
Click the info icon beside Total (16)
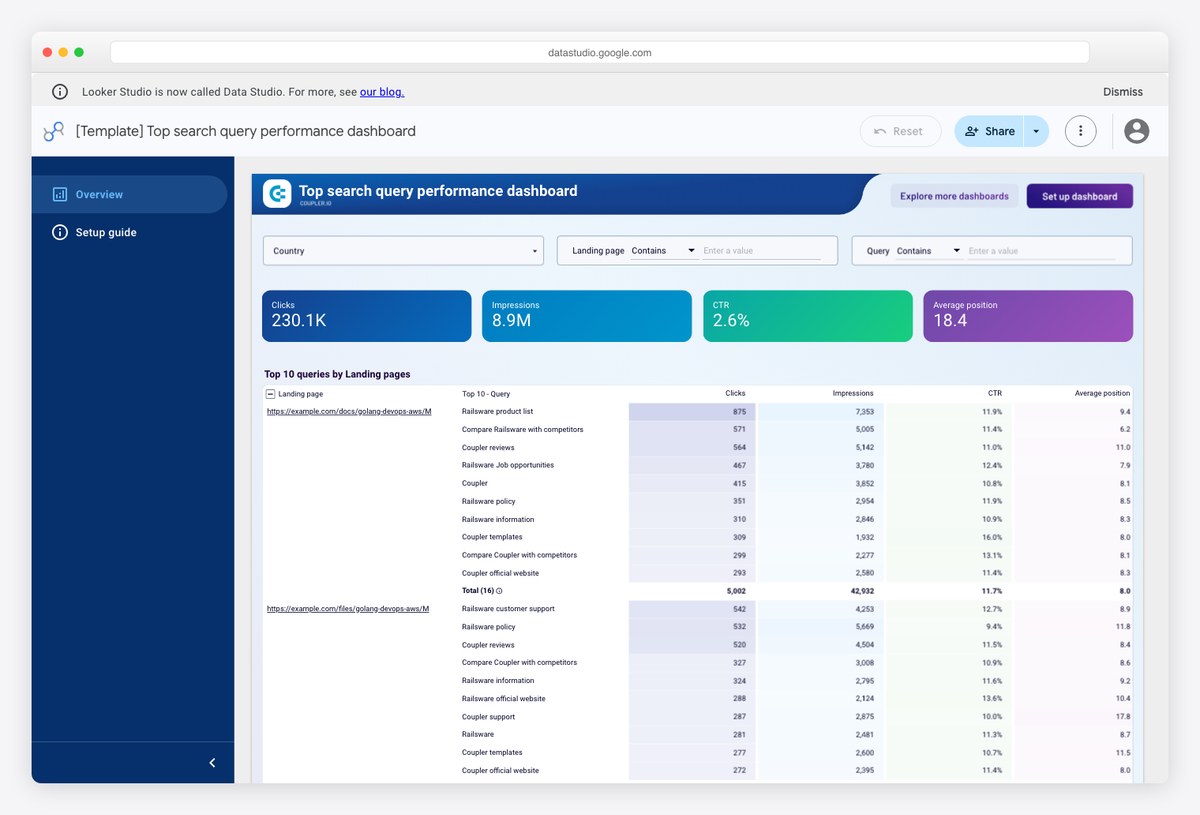[499, 591]
